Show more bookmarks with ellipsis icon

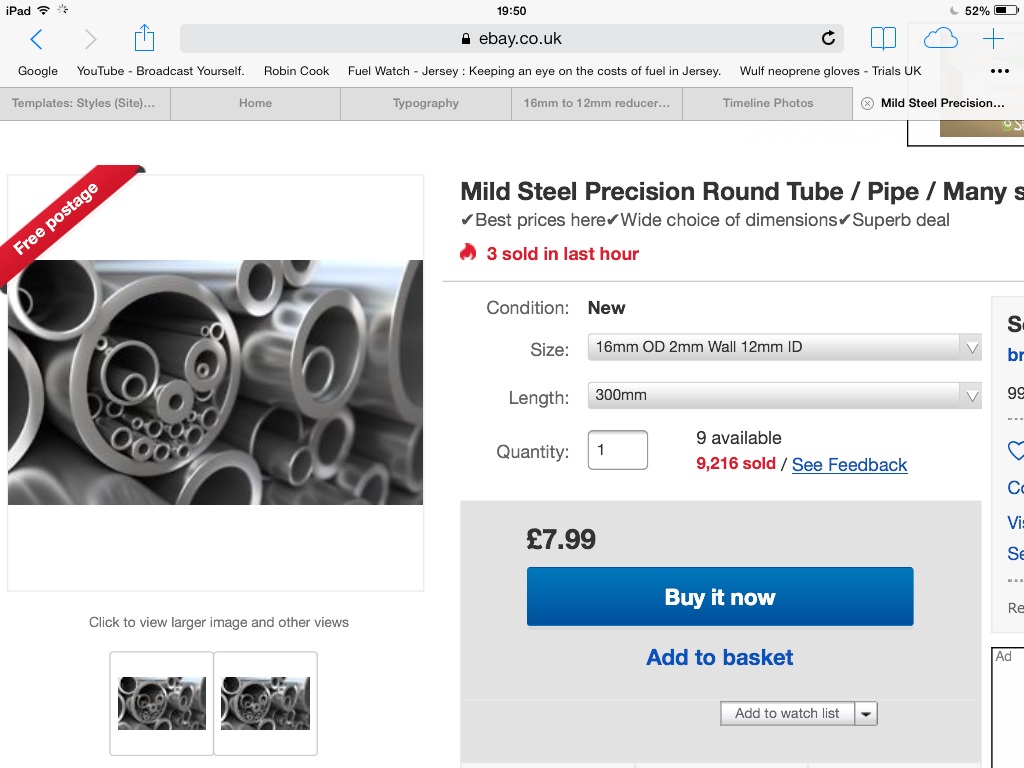click(999, 71)
